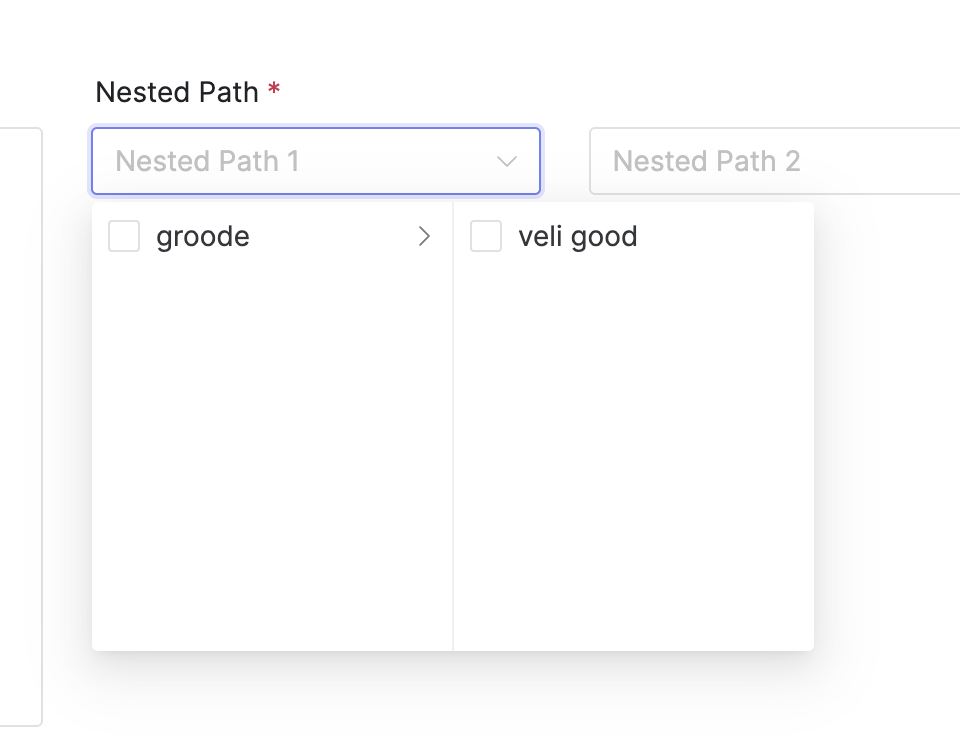Image resolution: width=960 pixels, height=736 pixels.
Task: Toggle the square box left of groode
Action: coord(124,237)
